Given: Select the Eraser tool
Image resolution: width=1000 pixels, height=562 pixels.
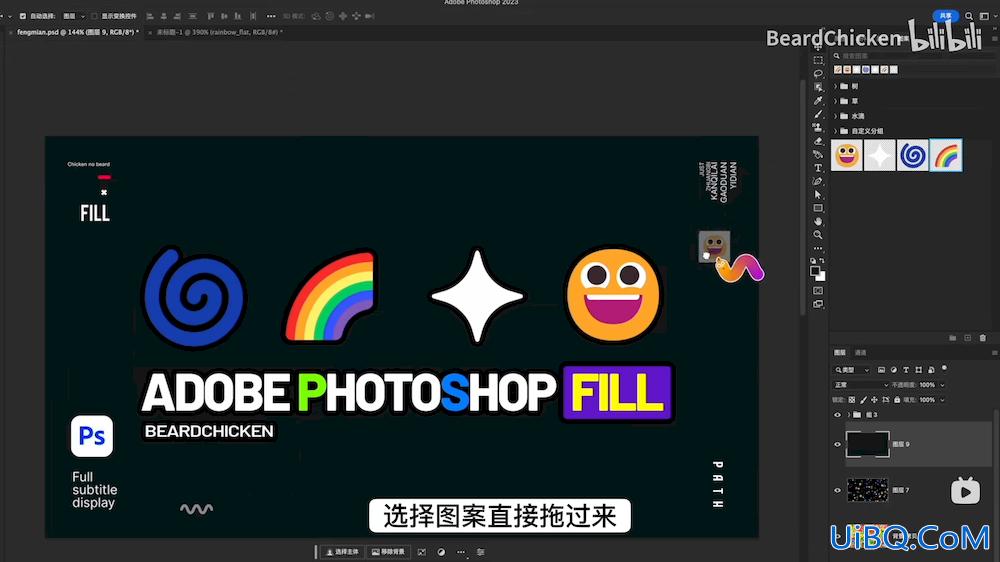Looking at the screenshot, I should 818,140.
